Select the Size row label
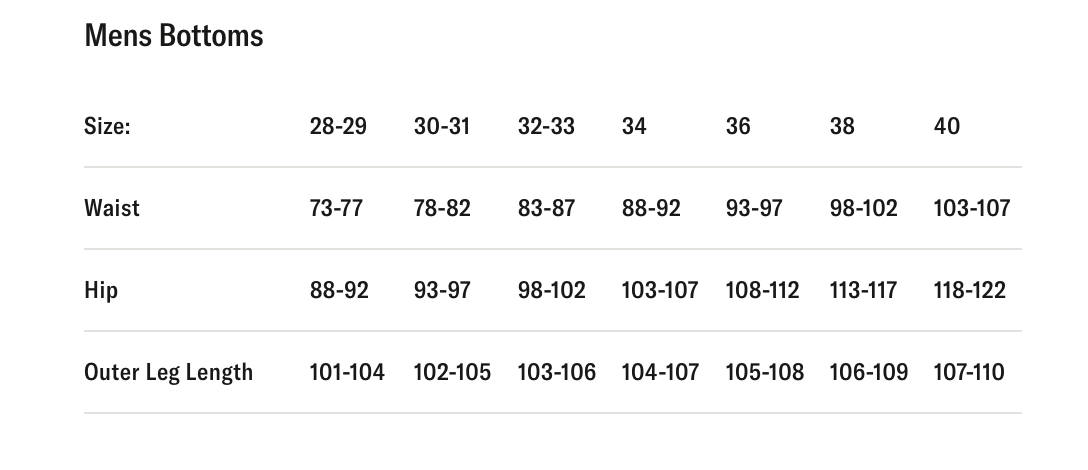The height and width of the screenshot is (470, 1088). point(107,127)
